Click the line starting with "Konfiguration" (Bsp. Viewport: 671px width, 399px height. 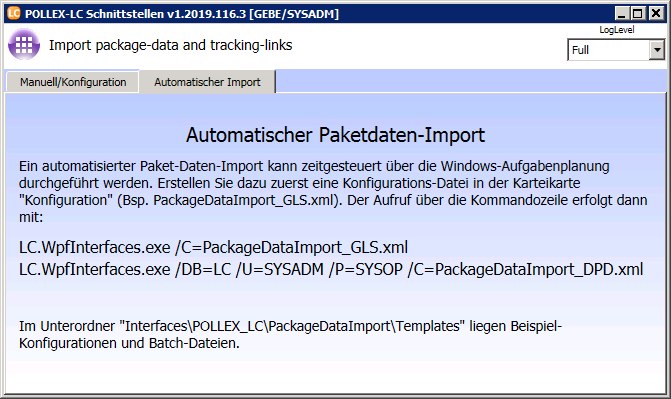tap(333, 200)
